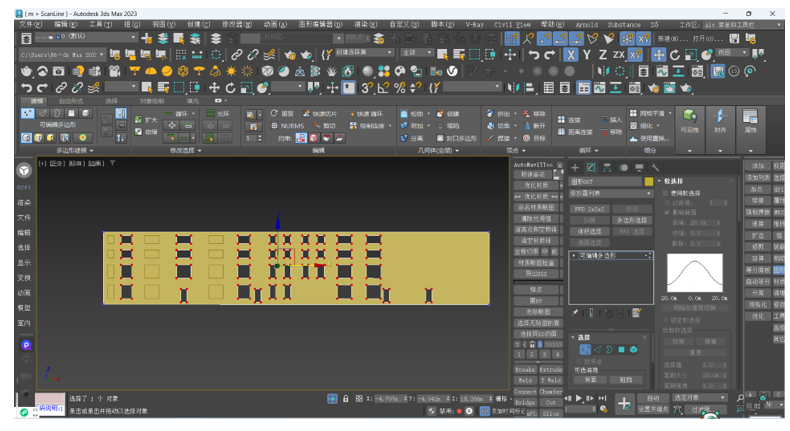Click the 快速切片 tool in ribbon
This screenshot has height=431, width=790.
coord(325,114)
